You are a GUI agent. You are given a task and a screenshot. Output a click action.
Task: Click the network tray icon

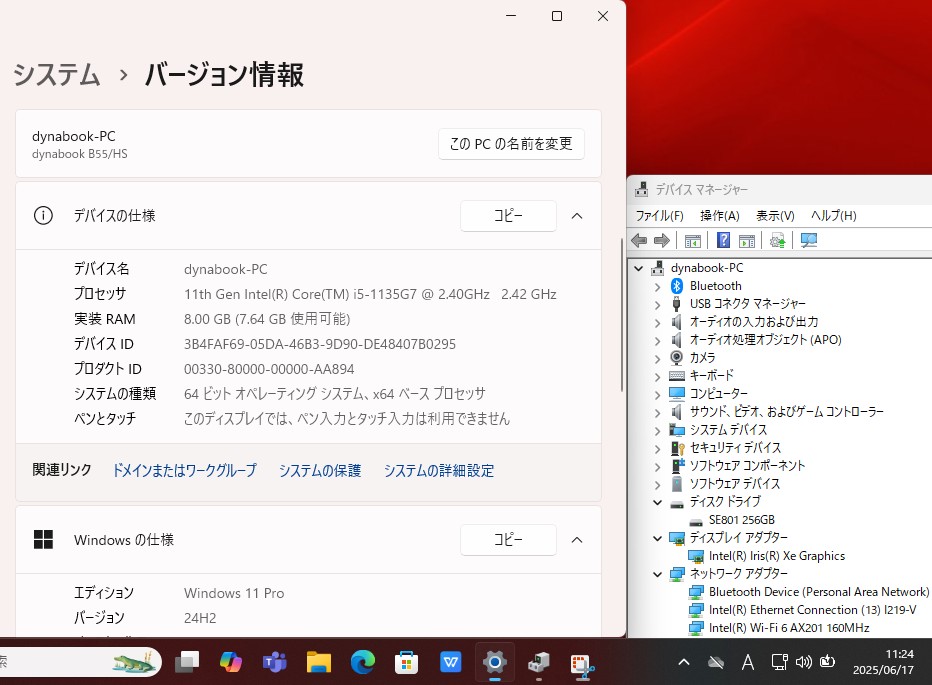[x=779, y=661]
